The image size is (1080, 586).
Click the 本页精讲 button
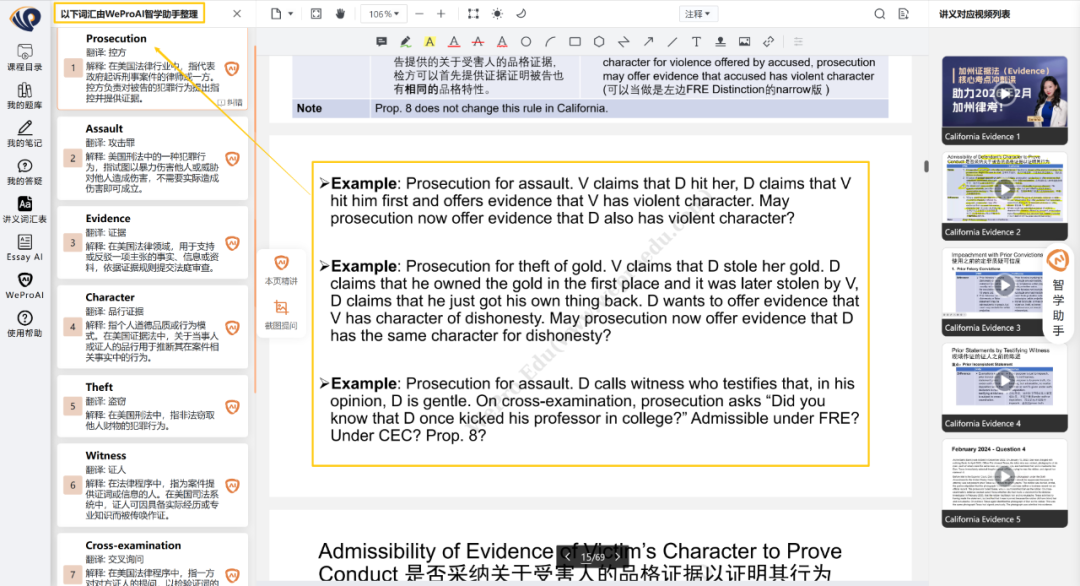(281, 269)
